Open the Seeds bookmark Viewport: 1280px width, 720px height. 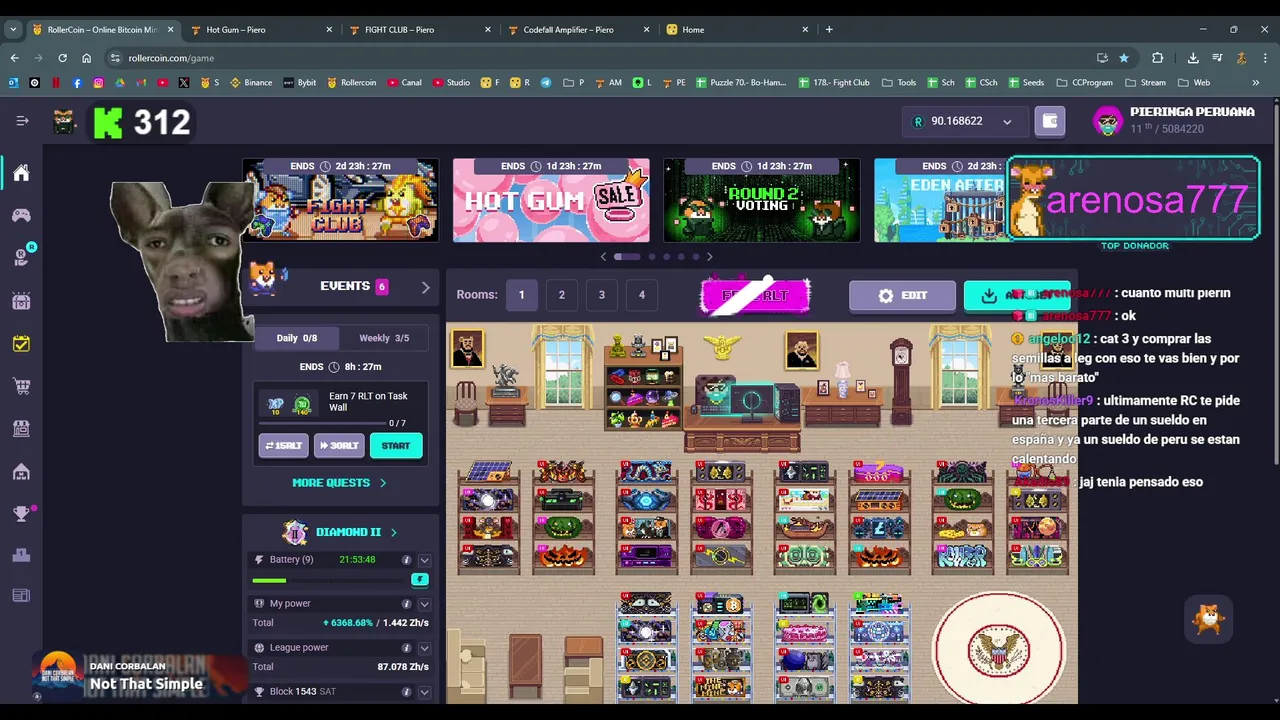[x=1026, y=82]
